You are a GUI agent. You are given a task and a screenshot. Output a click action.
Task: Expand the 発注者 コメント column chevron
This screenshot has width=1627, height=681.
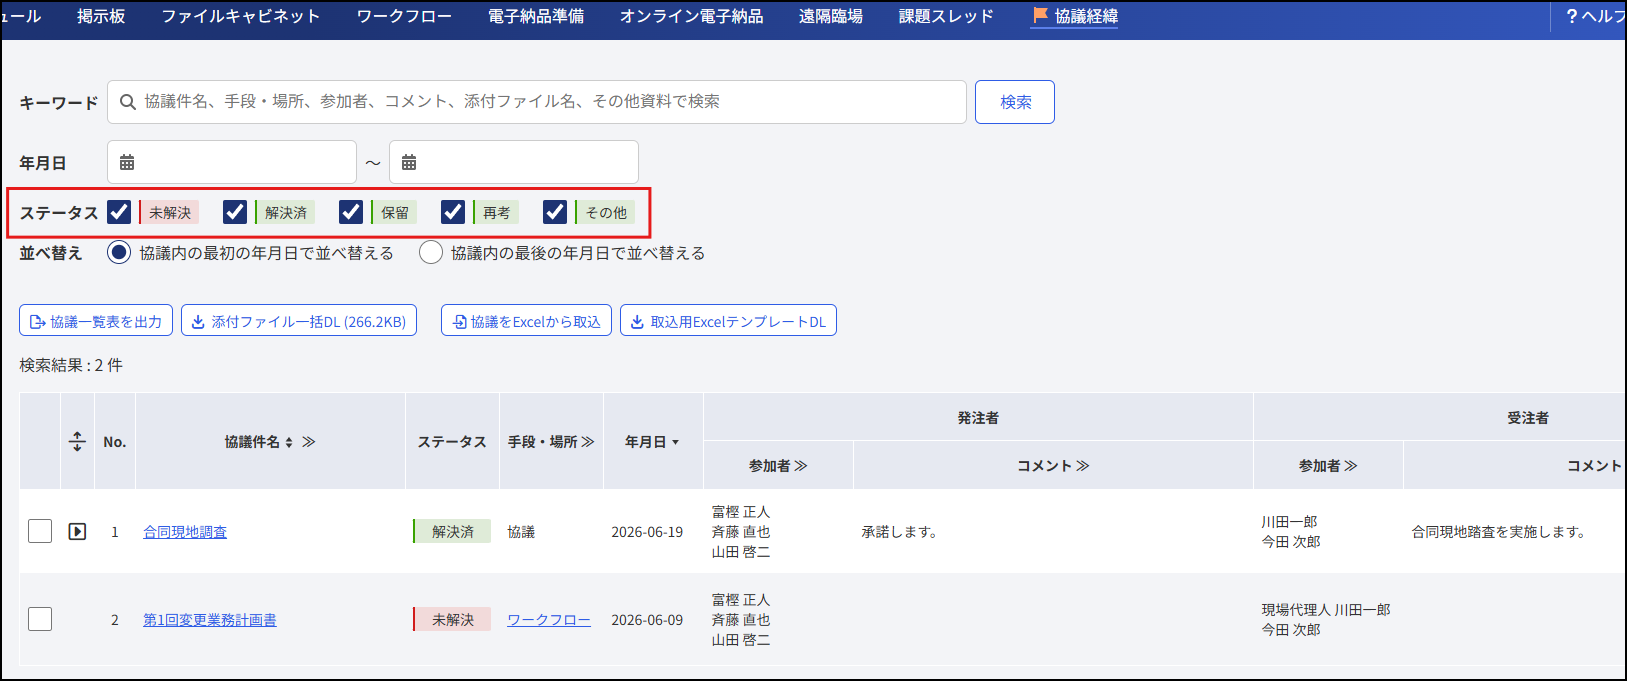coord(1083,465)
